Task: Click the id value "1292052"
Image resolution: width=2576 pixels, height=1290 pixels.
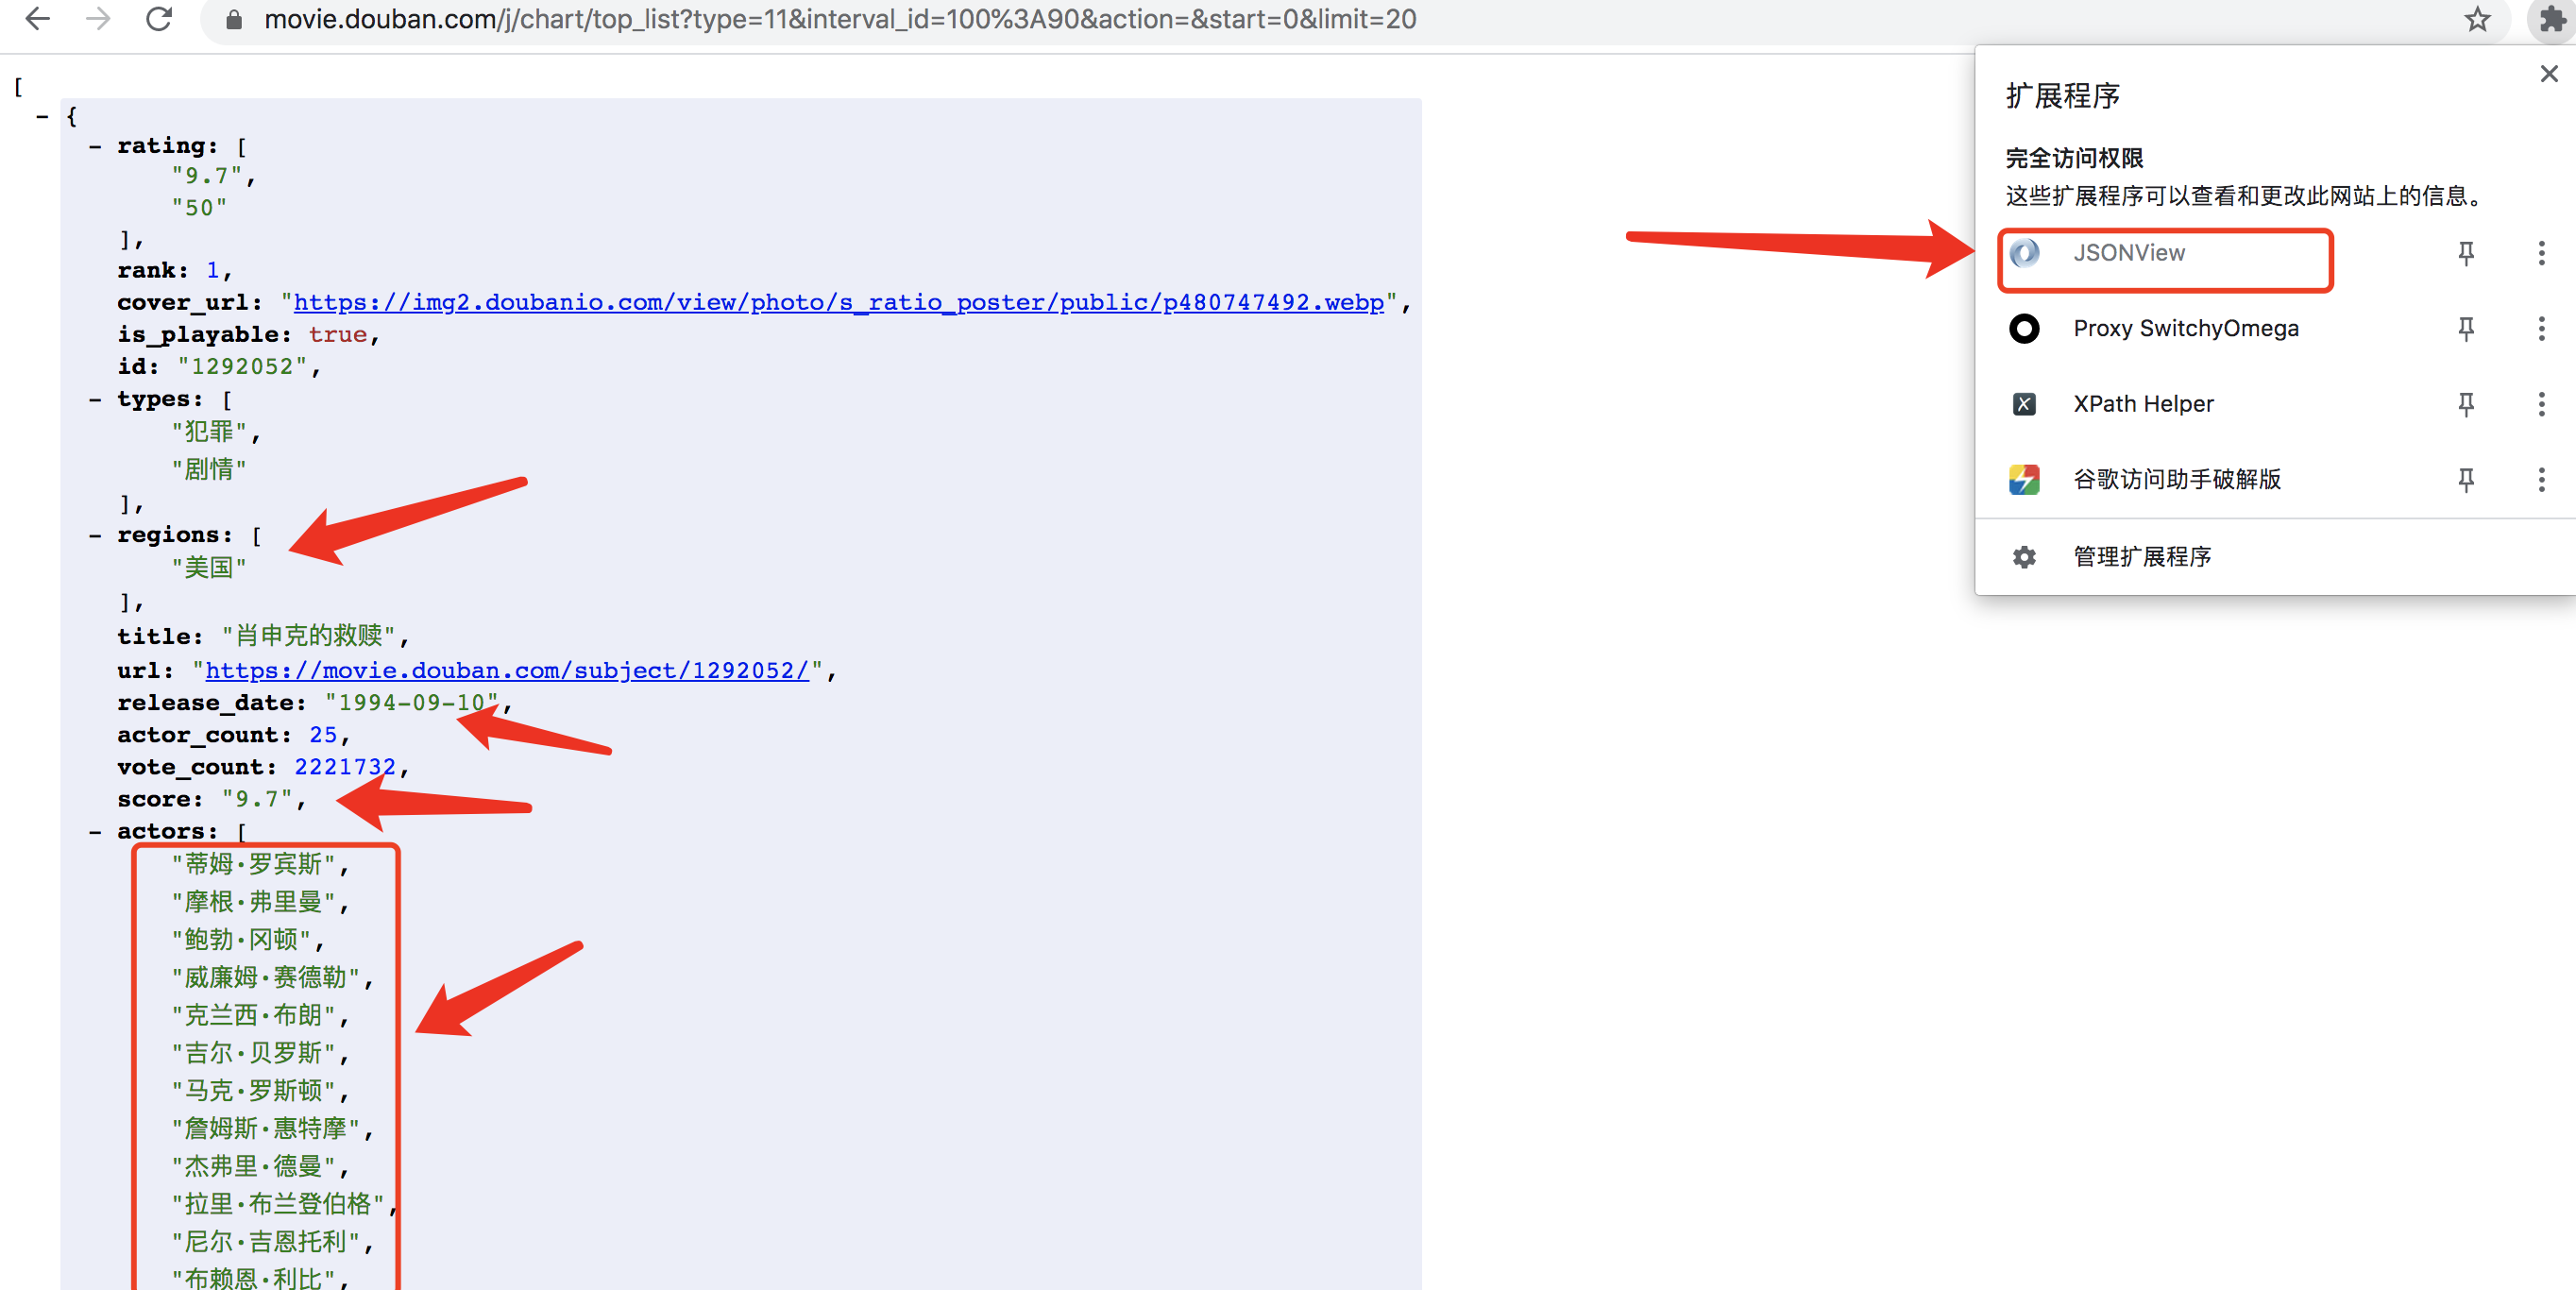Action: [x=242, y=367]
